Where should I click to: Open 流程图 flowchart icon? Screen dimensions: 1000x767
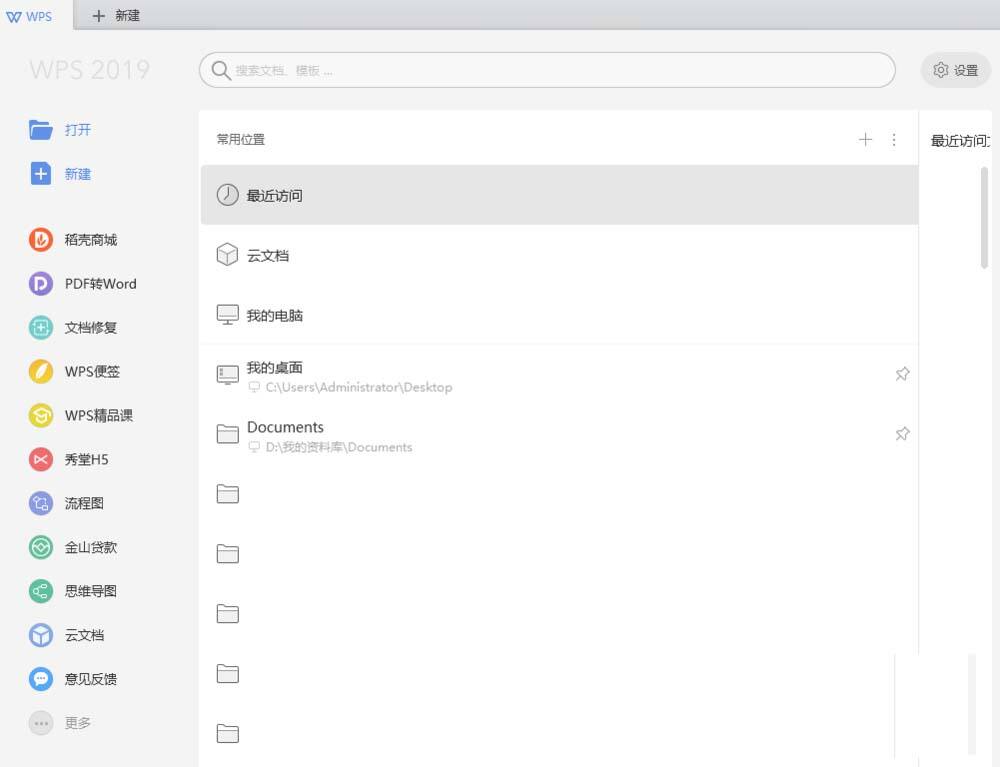coord(41,504)
